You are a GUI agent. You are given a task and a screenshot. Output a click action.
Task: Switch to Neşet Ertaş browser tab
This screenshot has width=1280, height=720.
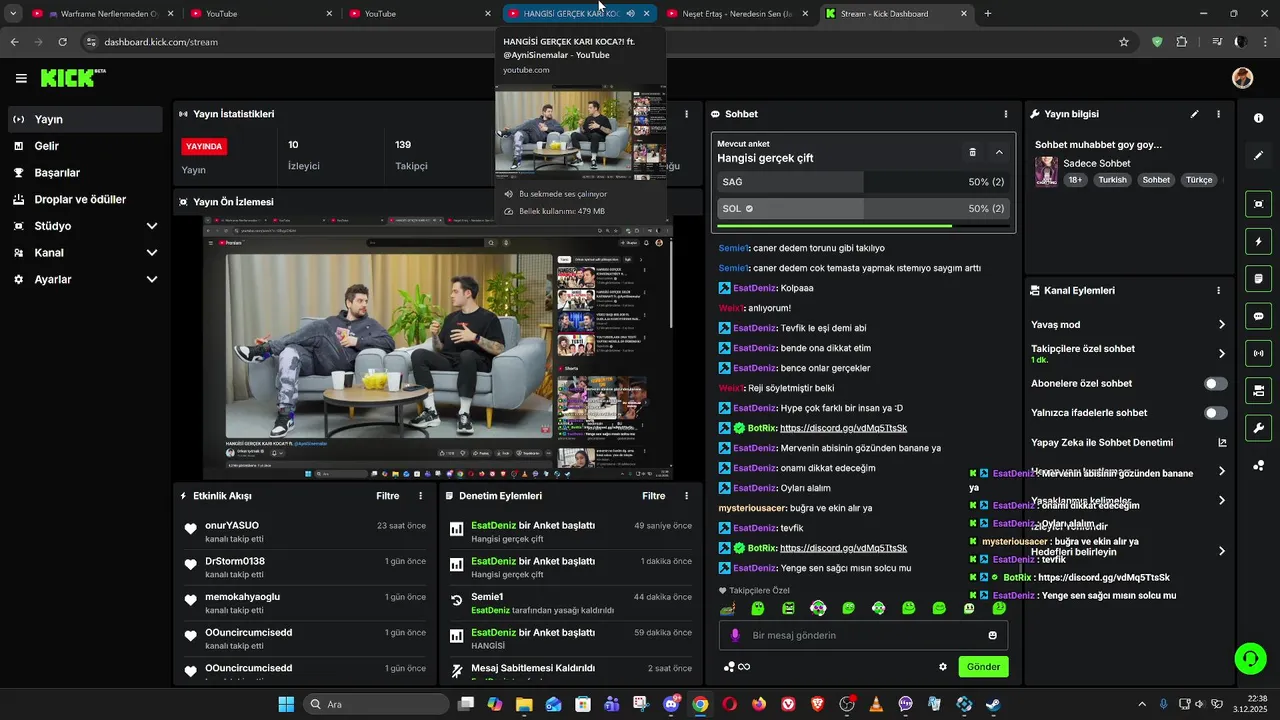pyautogui.click(x=735, y=13)
